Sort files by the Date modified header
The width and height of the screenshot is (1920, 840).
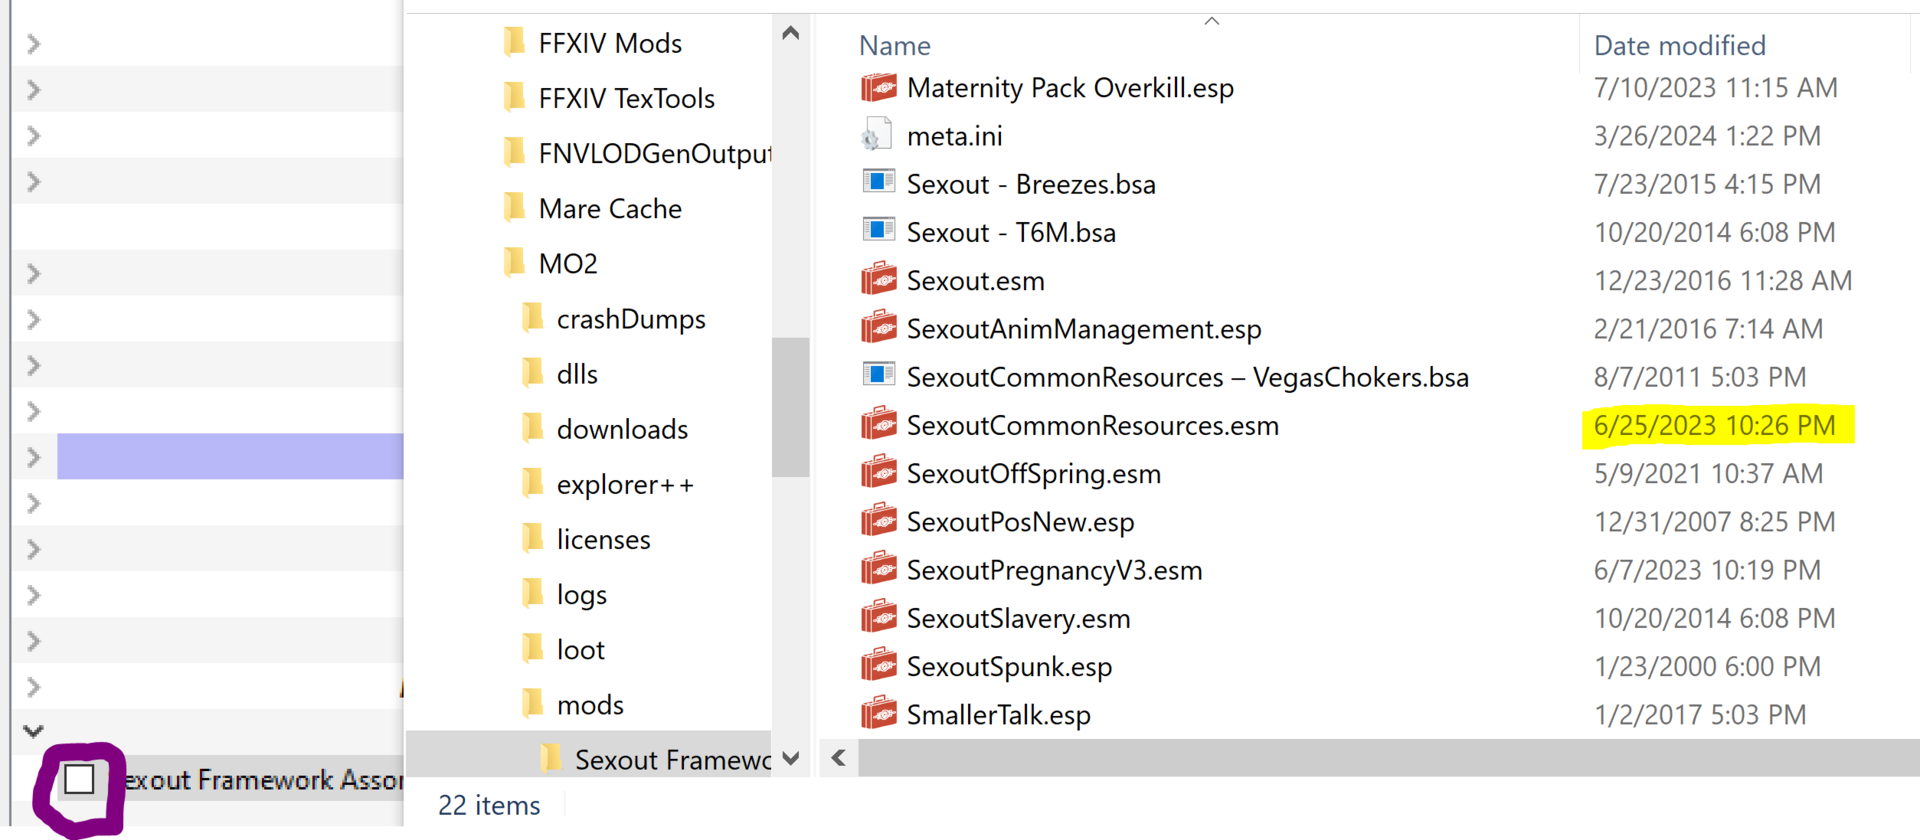pos(1680,46)
